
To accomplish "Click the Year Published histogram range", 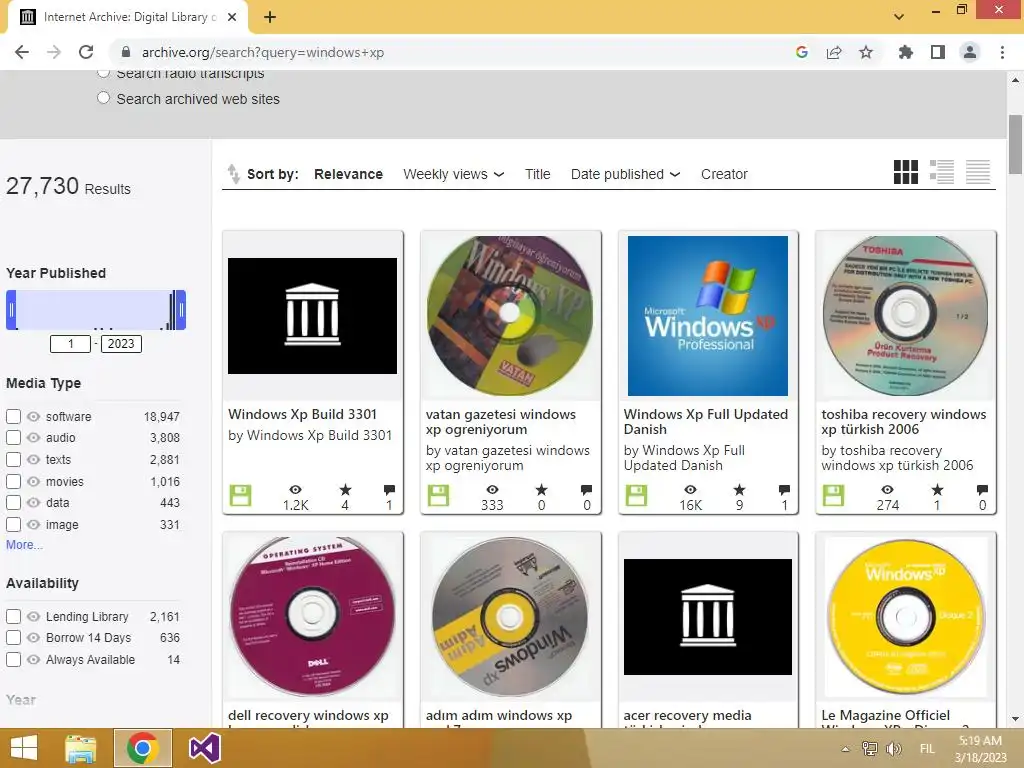I will [x=96, y=310].
